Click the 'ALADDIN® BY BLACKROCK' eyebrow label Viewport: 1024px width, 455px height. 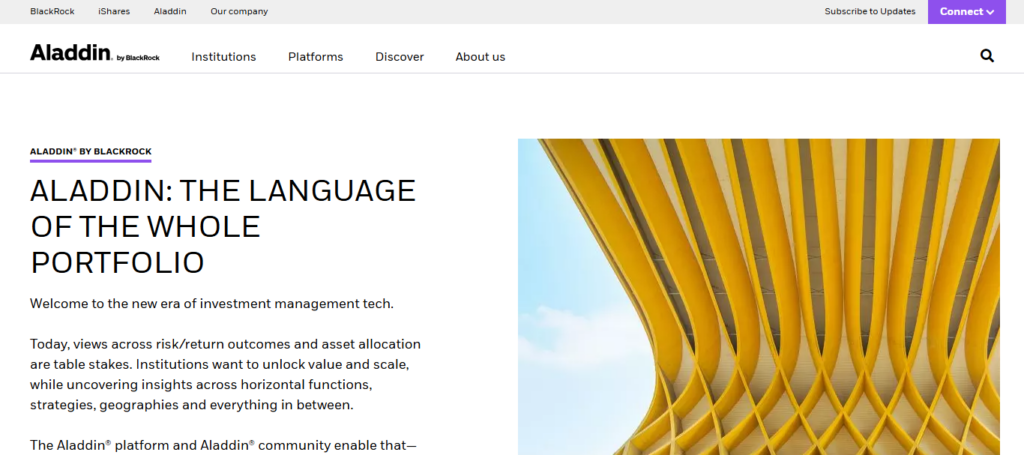[x=90, y=151]
